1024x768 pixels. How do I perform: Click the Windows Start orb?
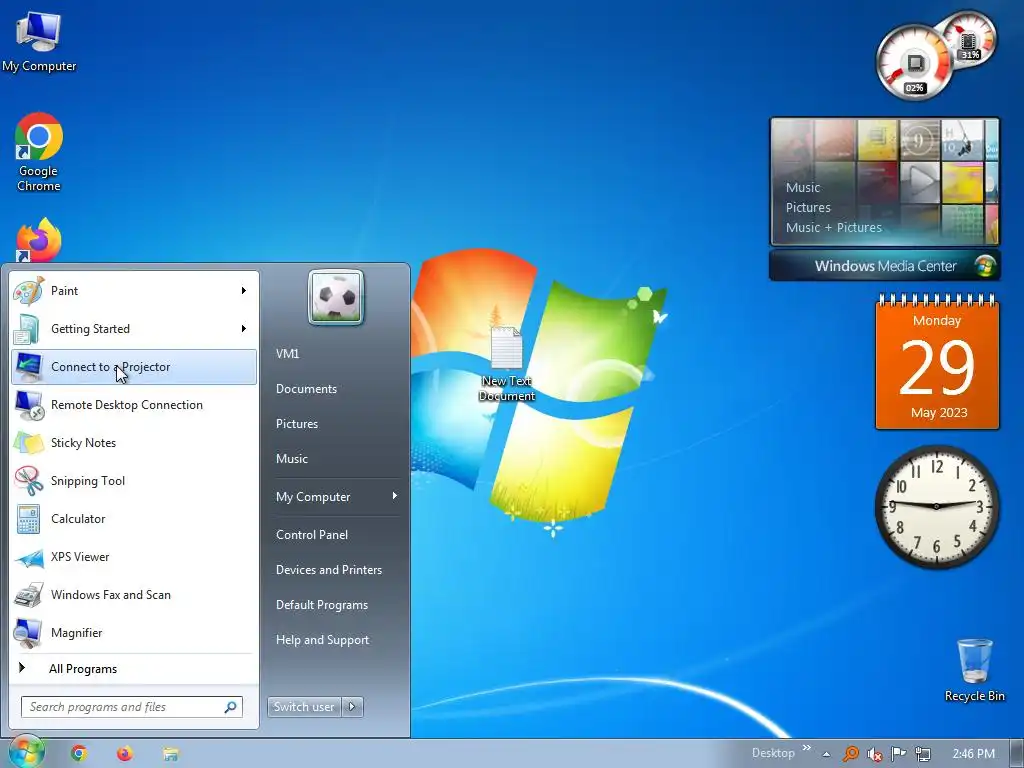(25, 753)
